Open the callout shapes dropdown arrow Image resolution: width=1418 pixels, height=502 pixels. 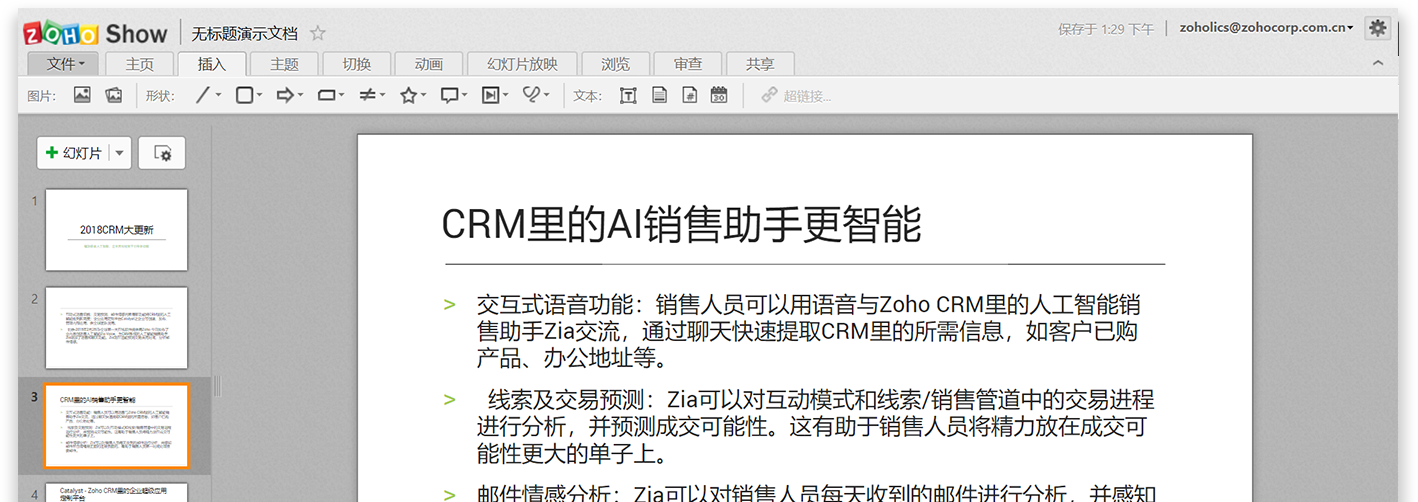(x=464, y=96)
